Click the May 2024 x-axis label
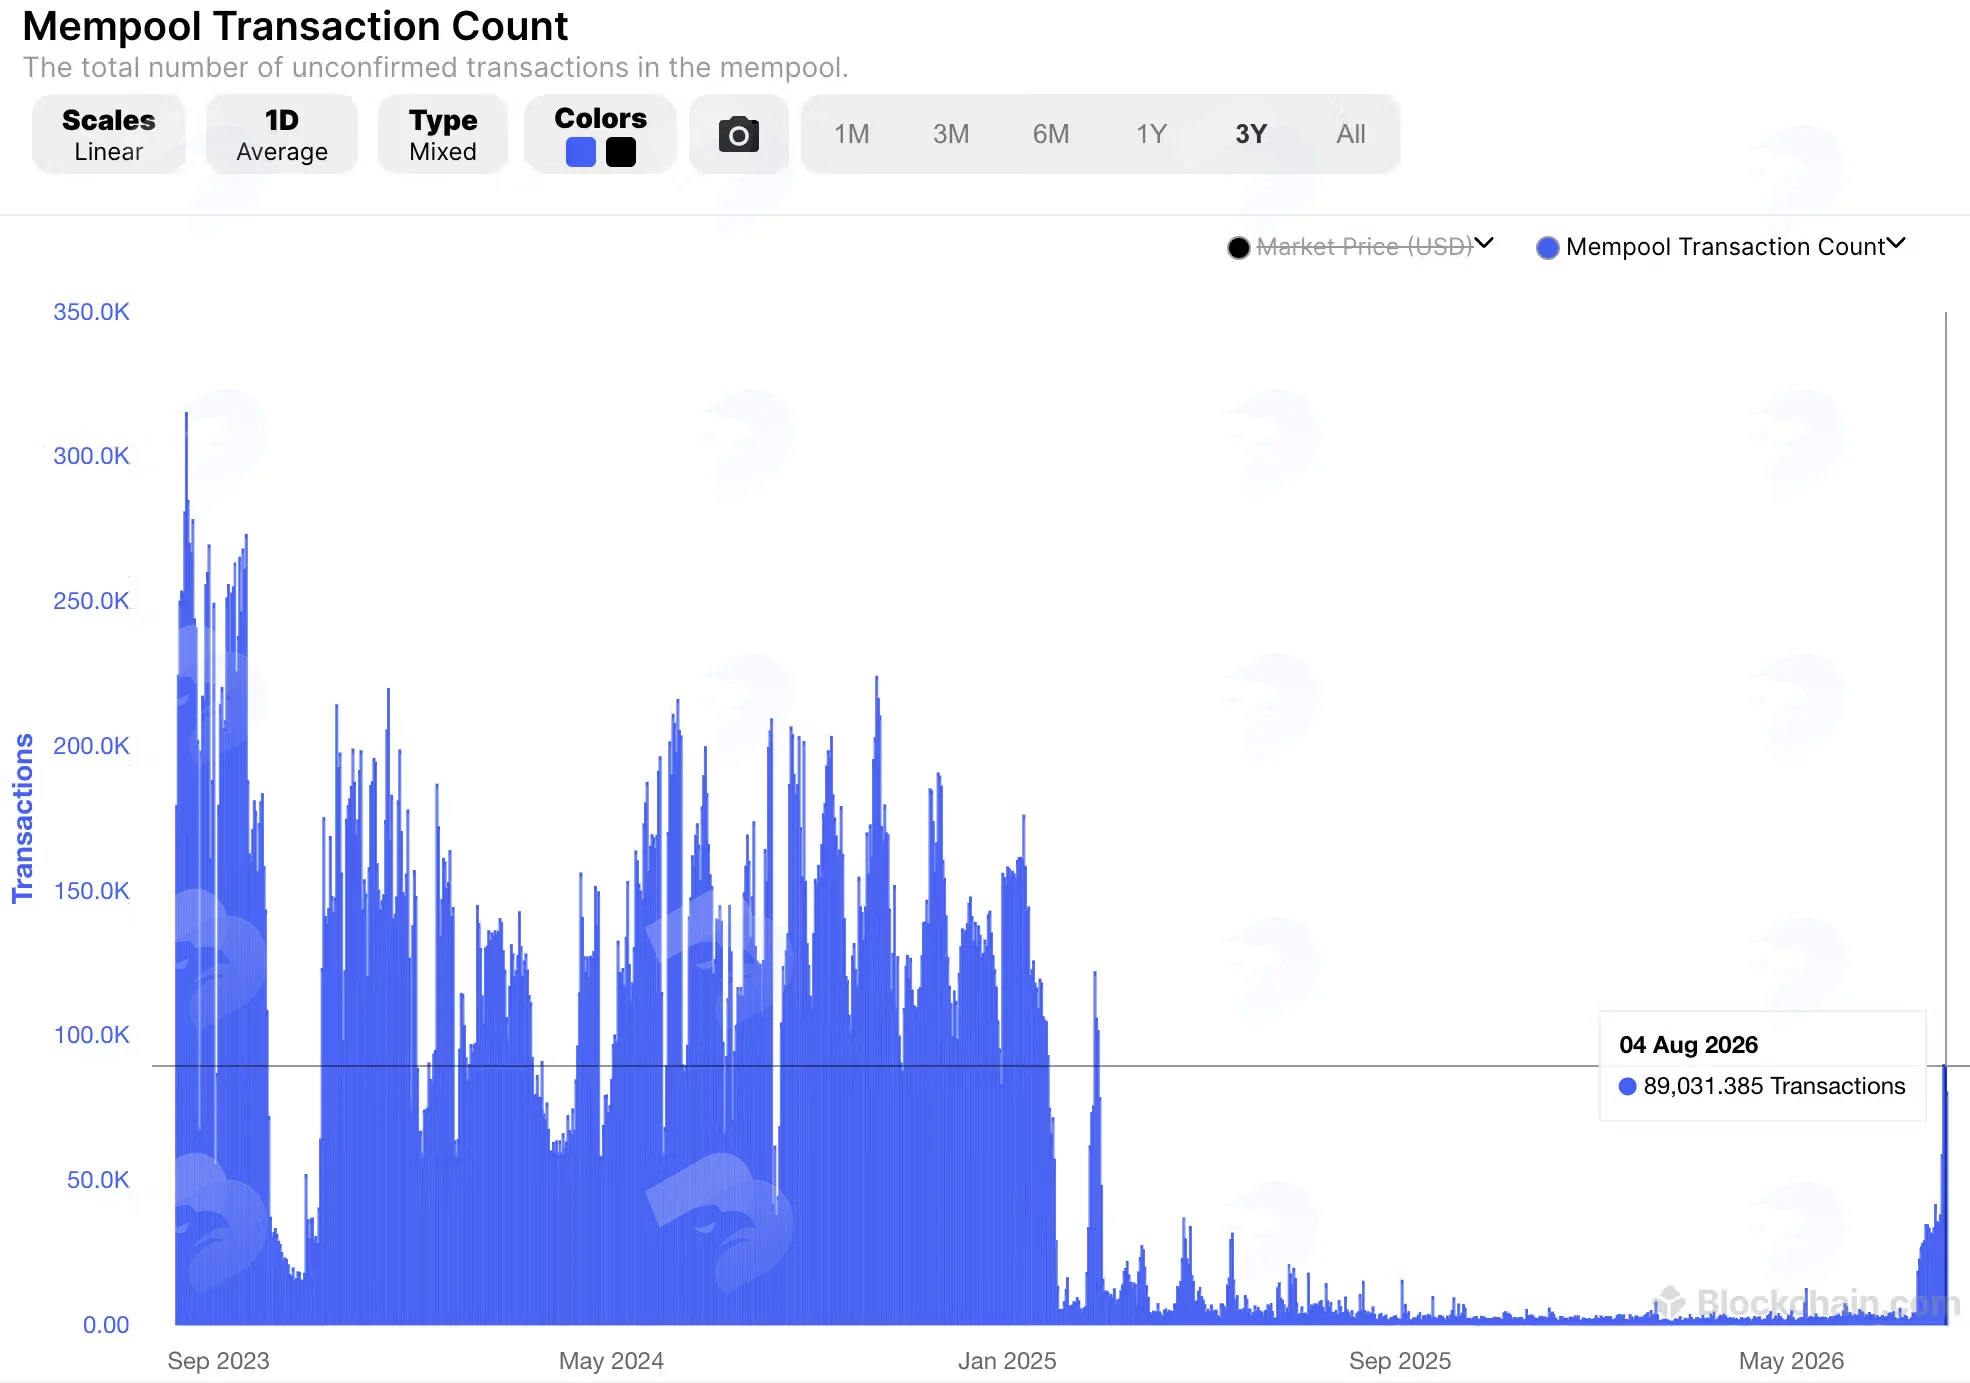The width and height of the screenshot is (1970, 1383). coord(611,1361)
